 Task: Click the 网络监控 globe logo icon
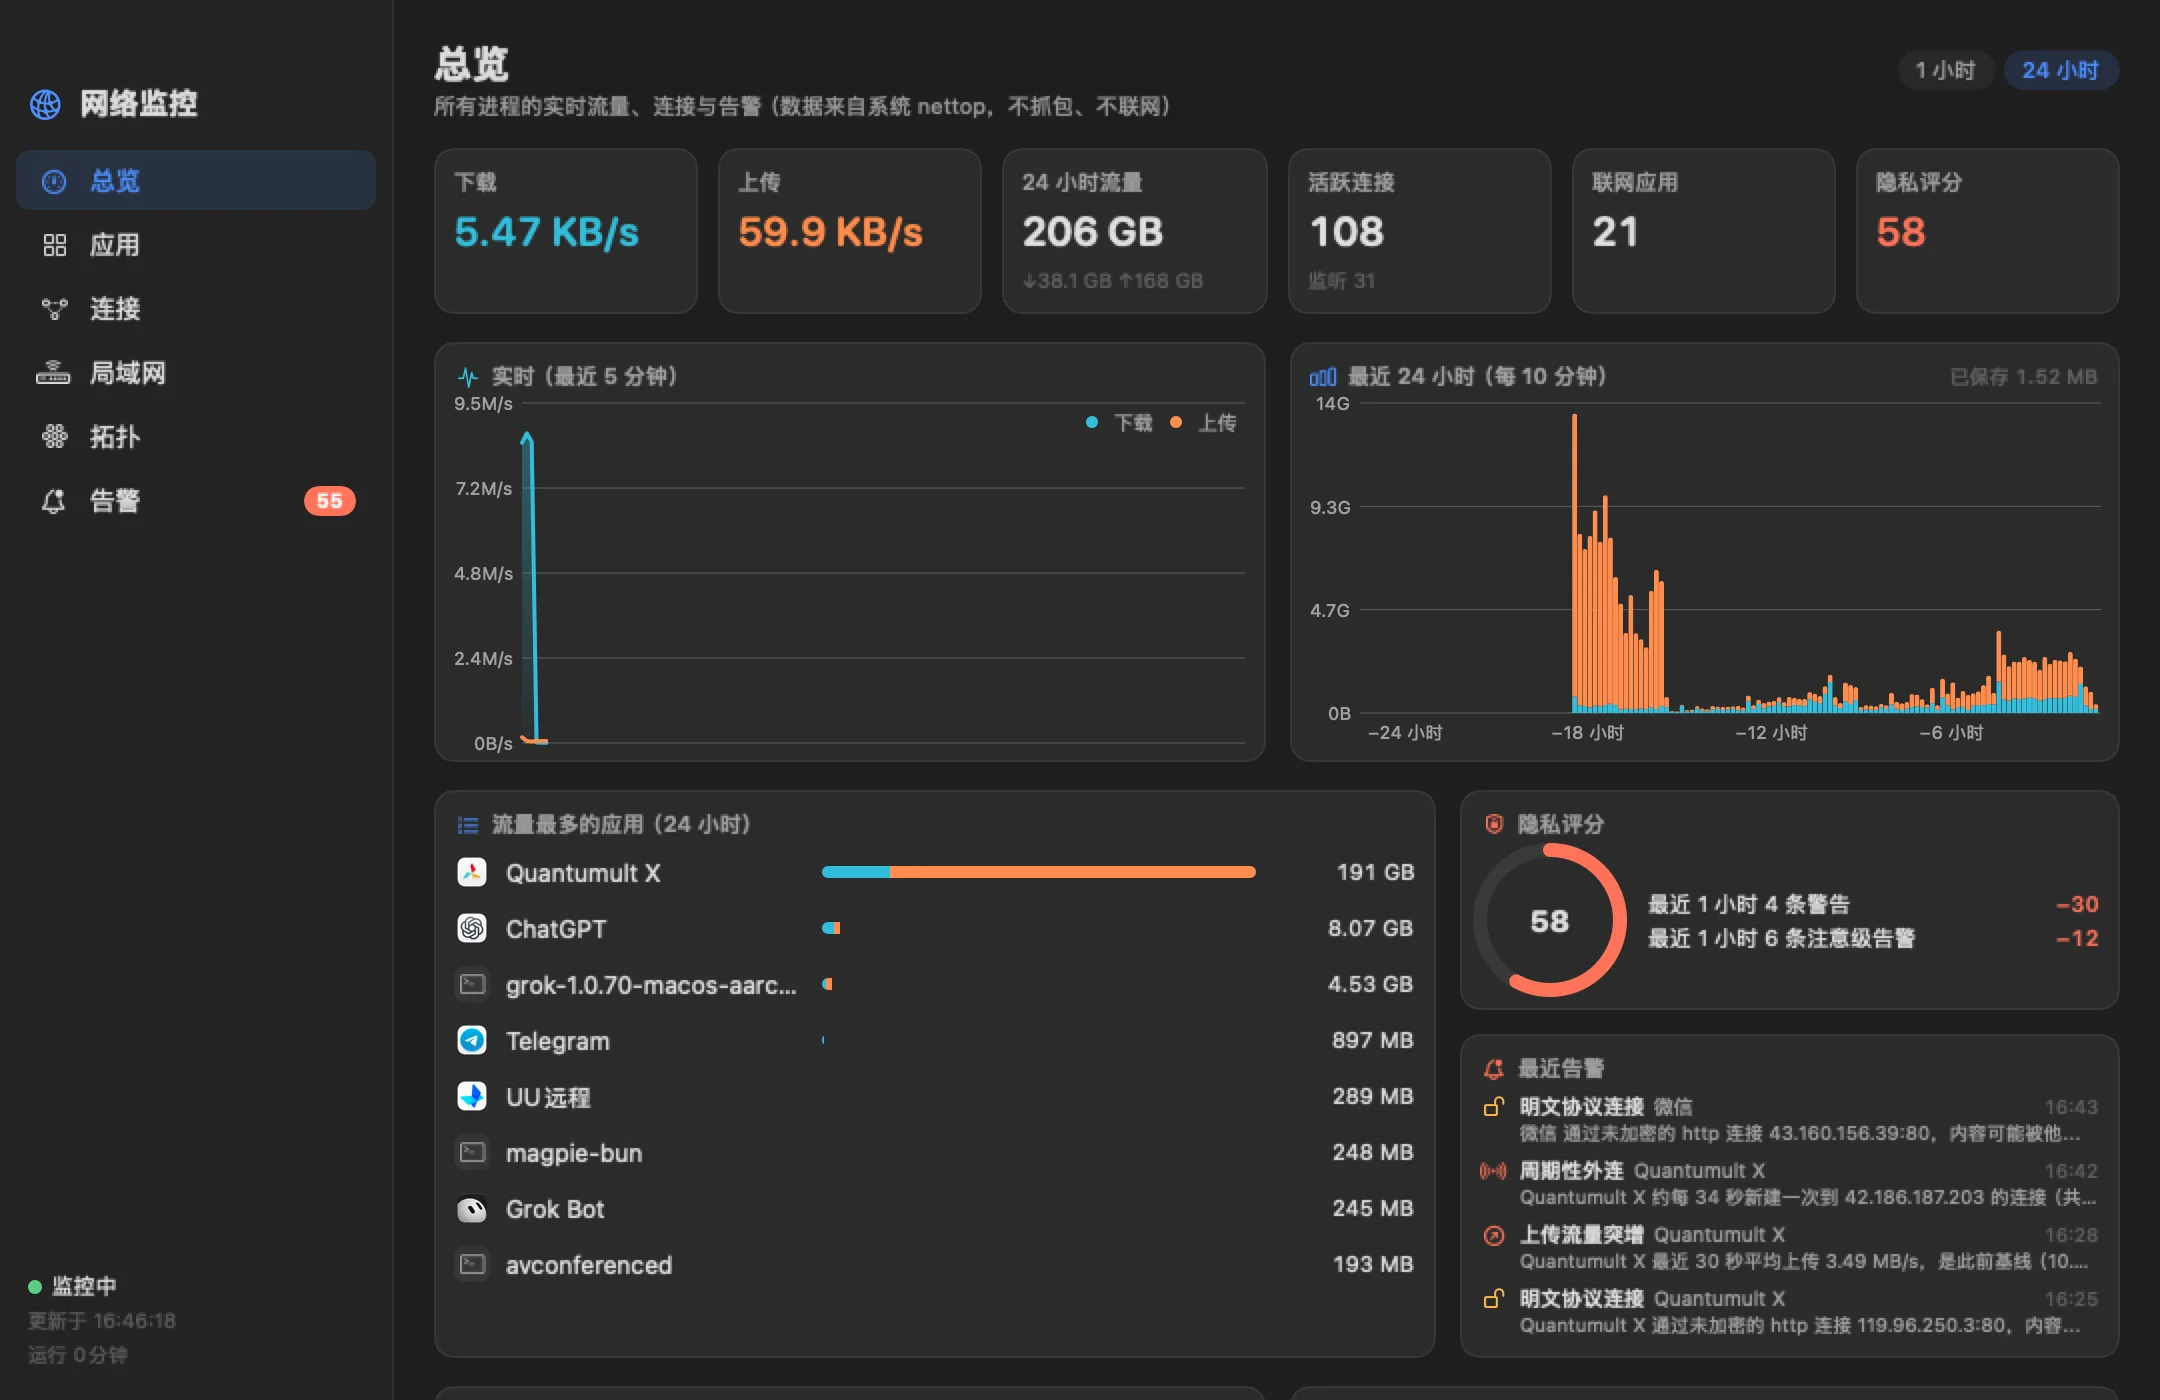click(45, 104)
